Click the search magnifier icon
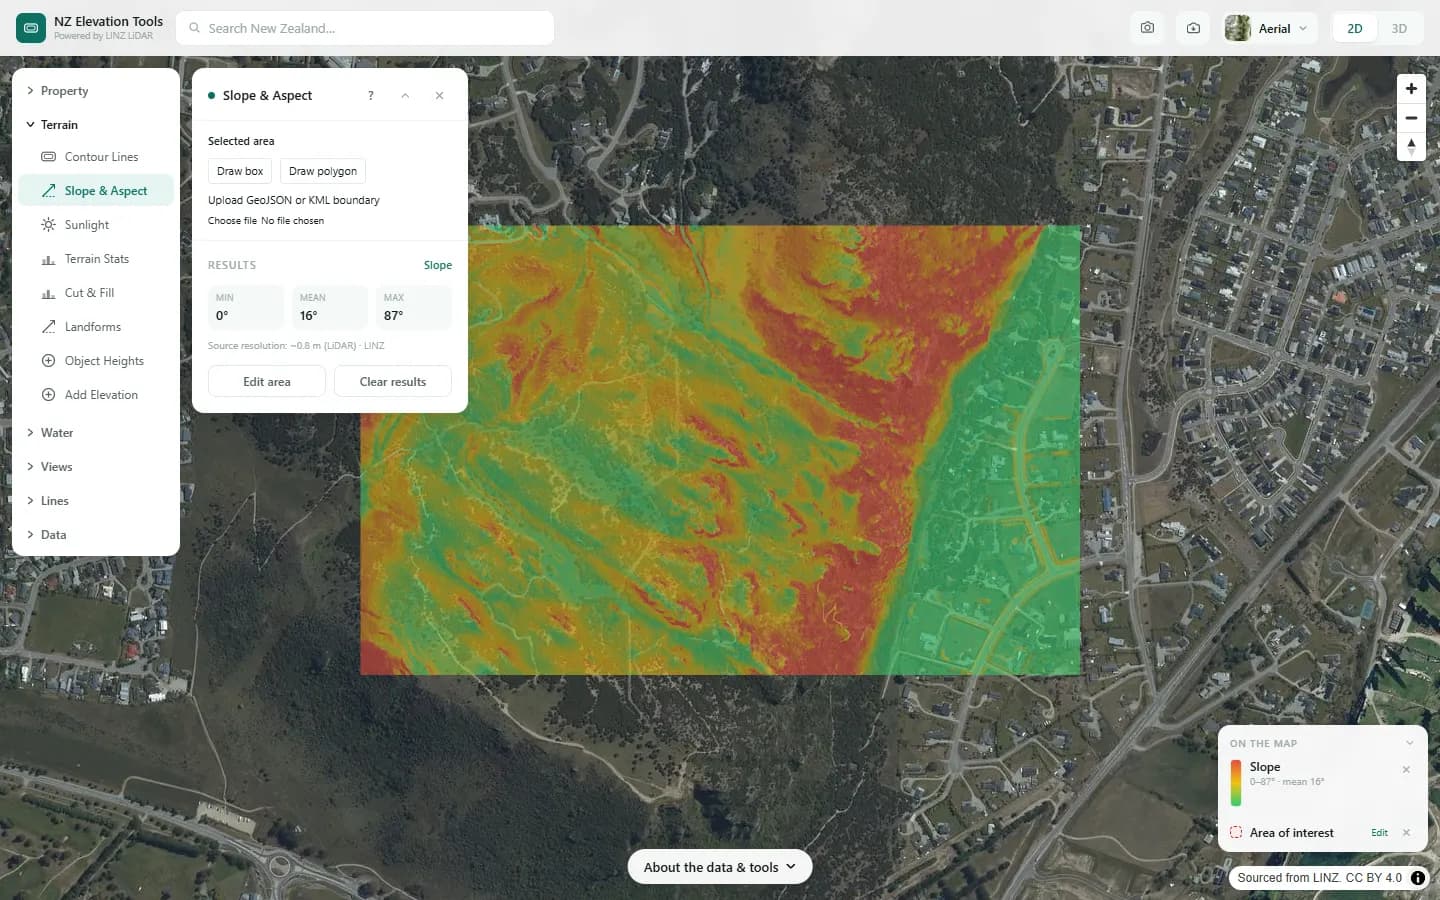This screenshot has width=1440, height=900. (x=195, y=28)
